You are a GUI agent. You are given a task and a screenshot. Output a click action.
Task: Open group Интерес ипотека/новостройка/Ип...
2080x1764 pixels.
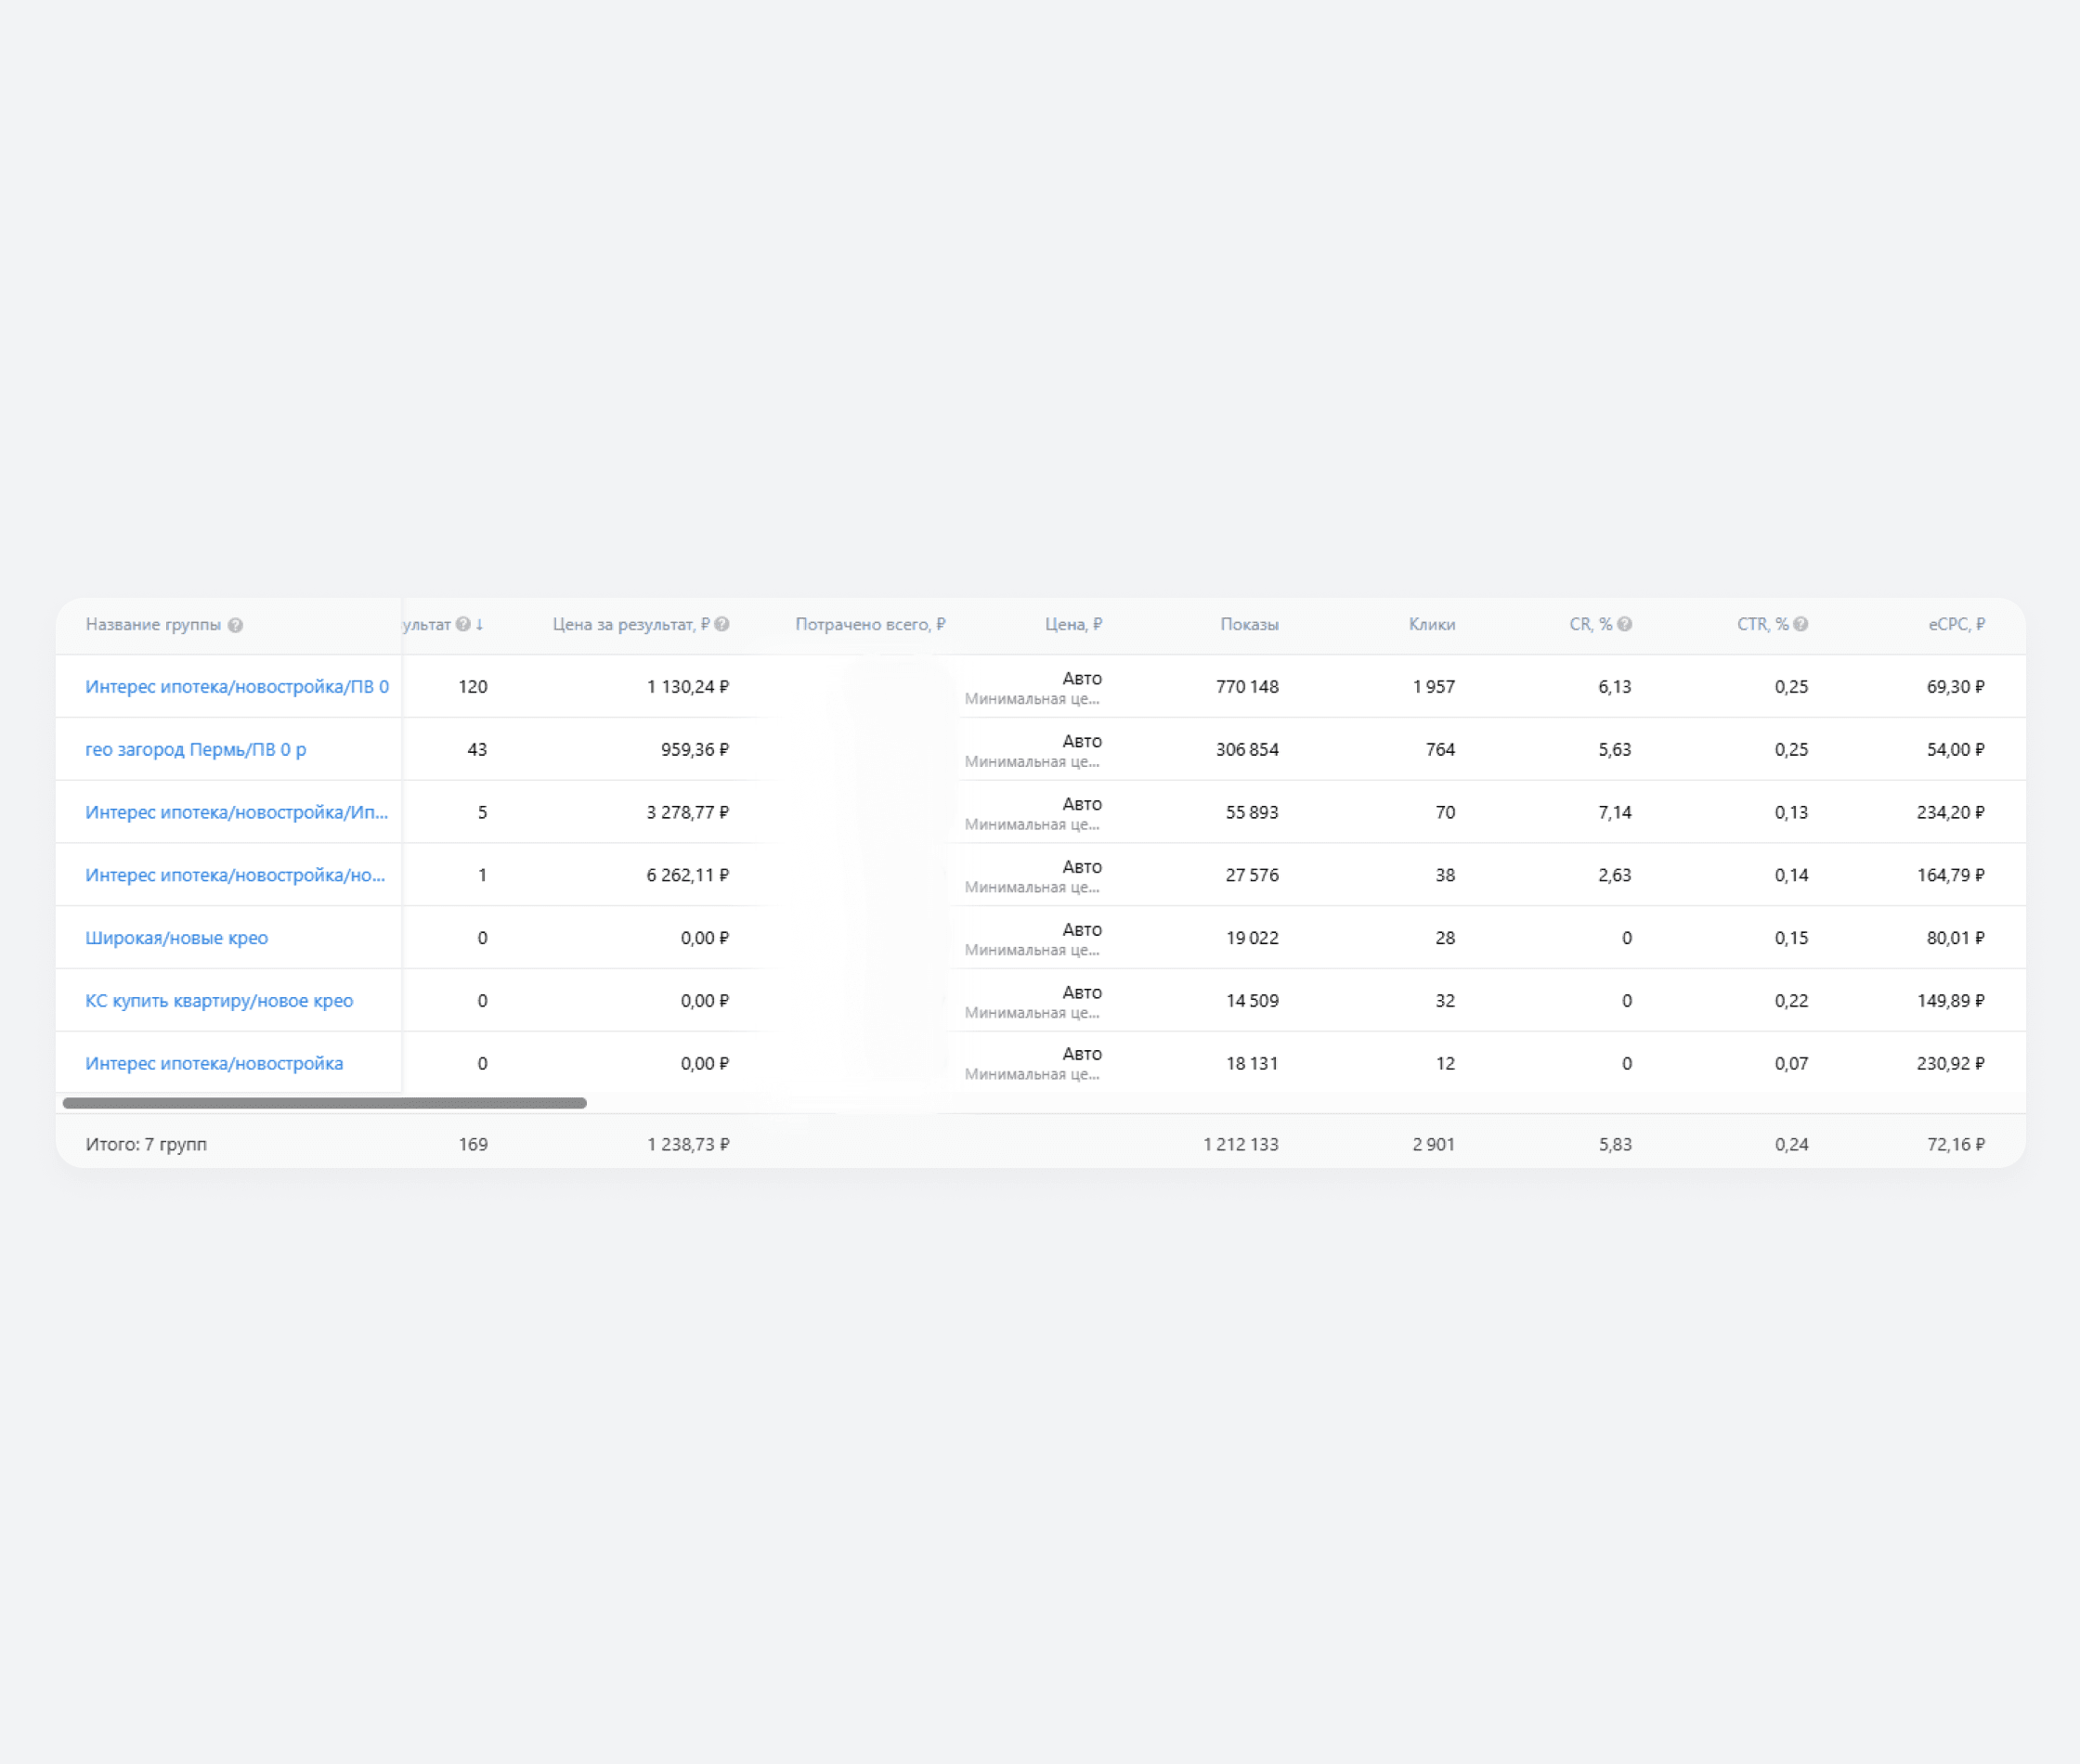pyautogui.click(x=237, y=813)
